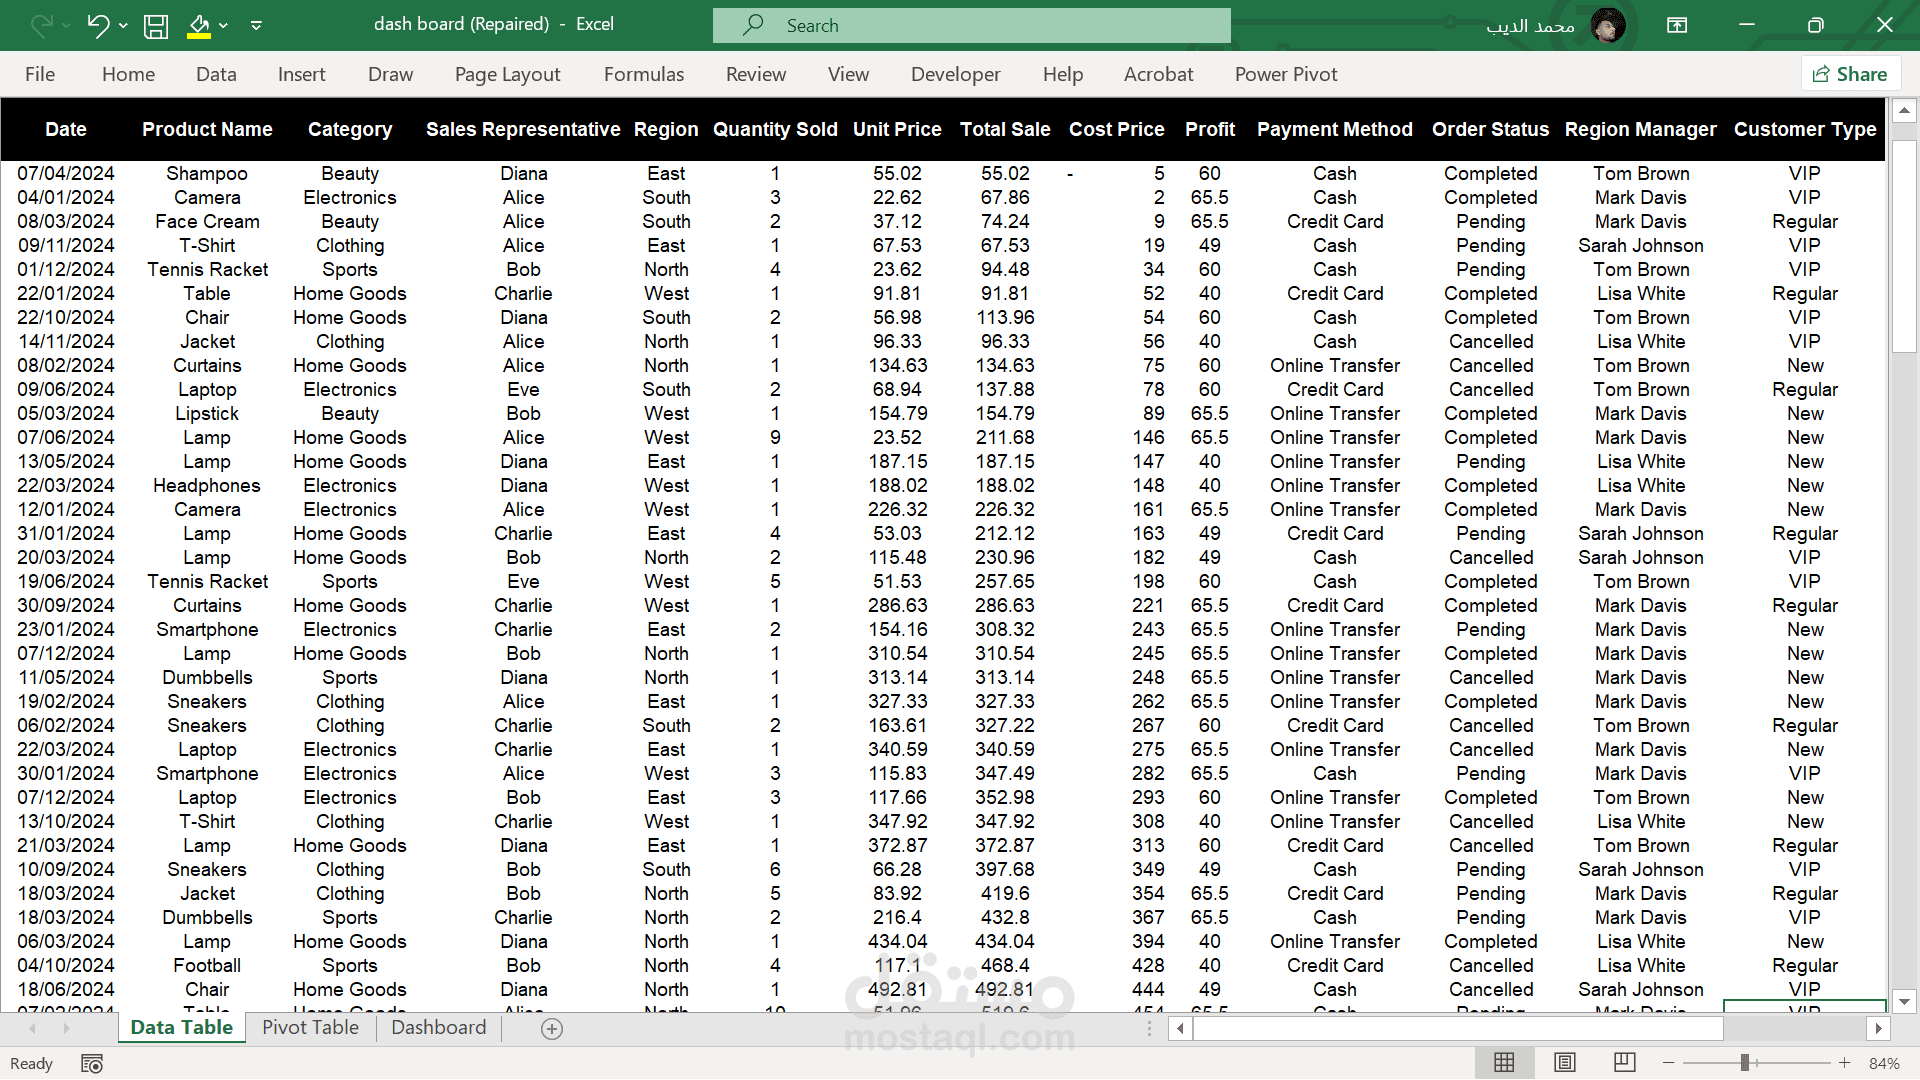Click the Undo icon in the title bar
The image size is (1920, 1080).
(97, 25)
